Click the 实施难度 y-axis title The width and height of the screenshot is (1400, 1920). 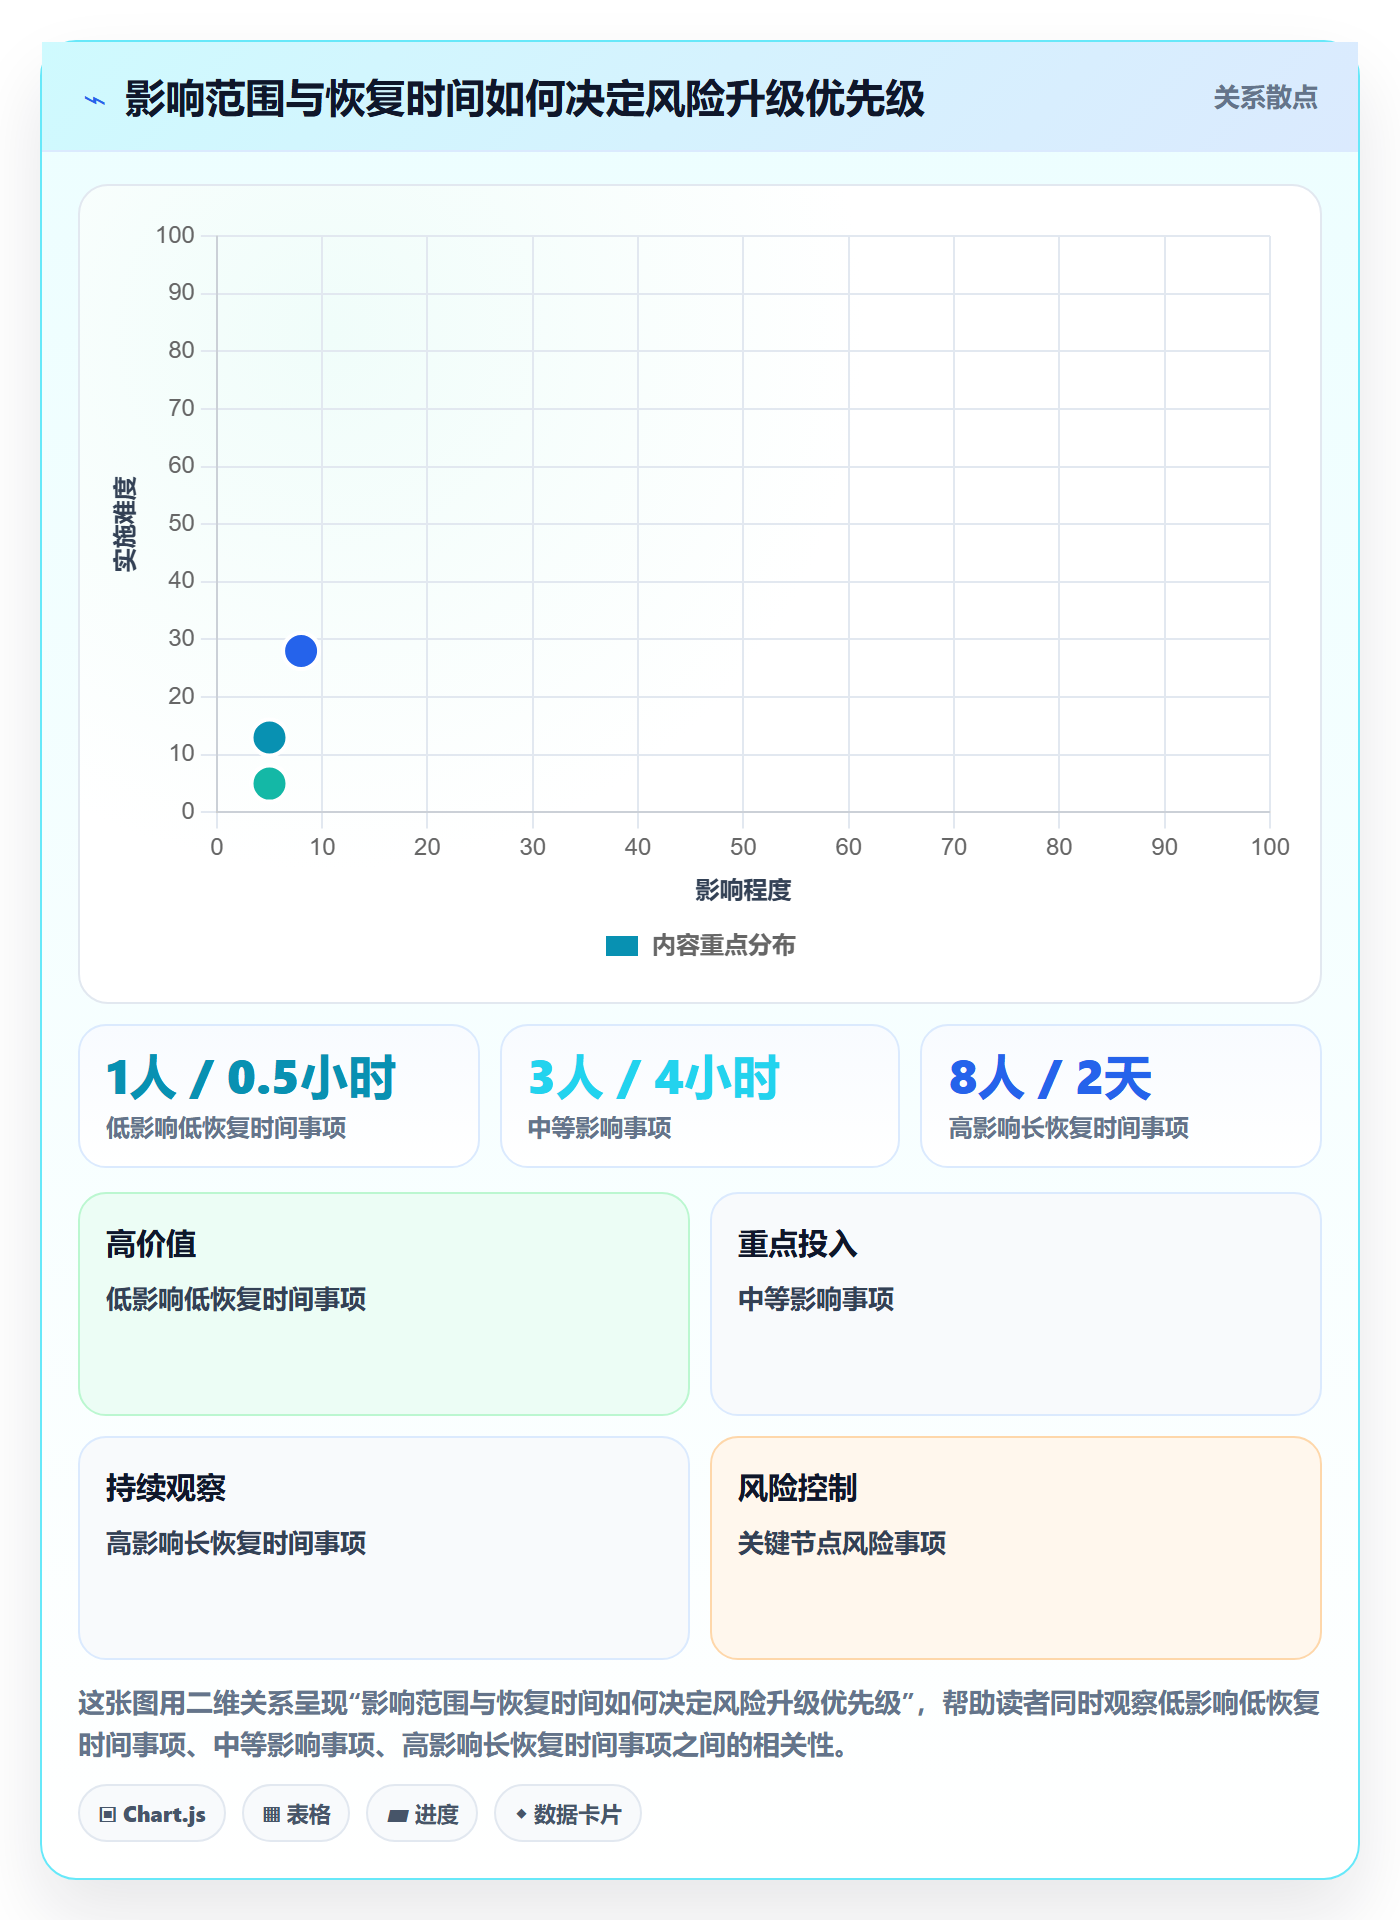pos(125,524)
